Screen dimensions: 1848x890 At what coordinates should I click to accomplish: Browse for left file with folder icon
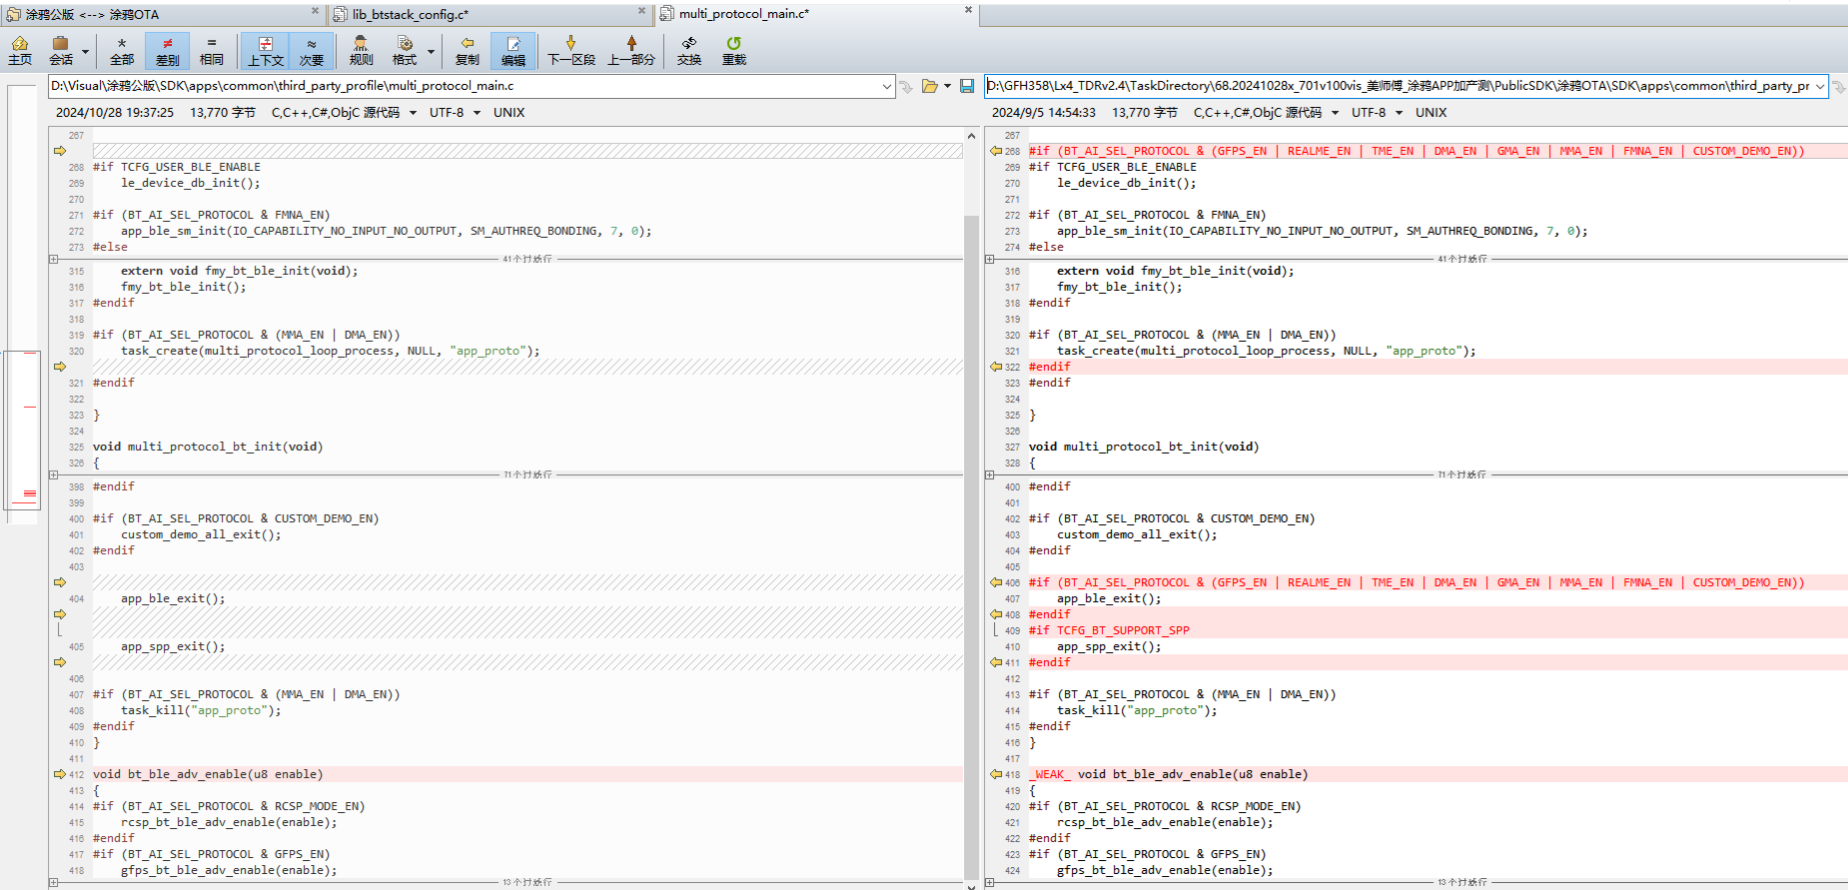coord(930,86)
